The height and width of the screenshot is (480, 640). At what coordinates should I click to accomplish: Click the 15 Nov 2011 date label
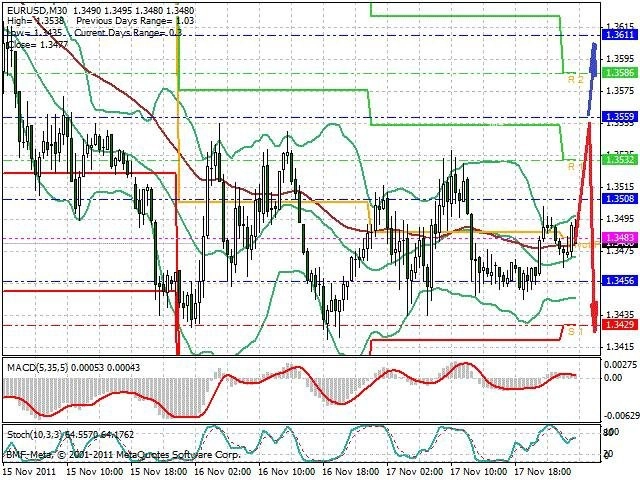pos(31,471)
